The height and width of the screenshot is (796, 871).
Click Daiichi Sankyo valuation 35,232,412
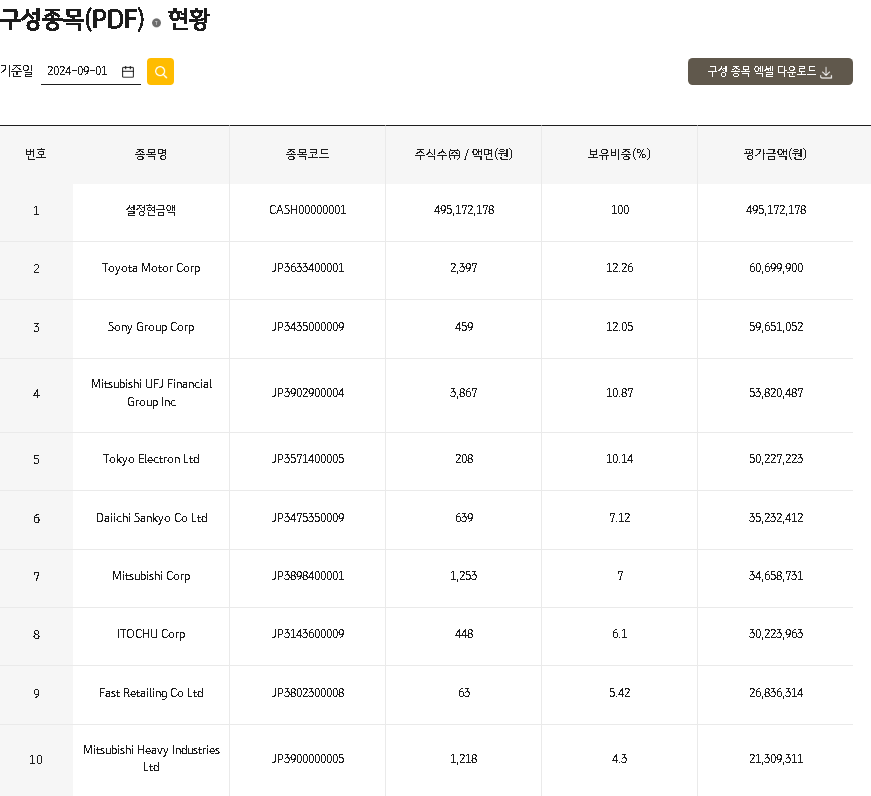[x=776, y=518]
